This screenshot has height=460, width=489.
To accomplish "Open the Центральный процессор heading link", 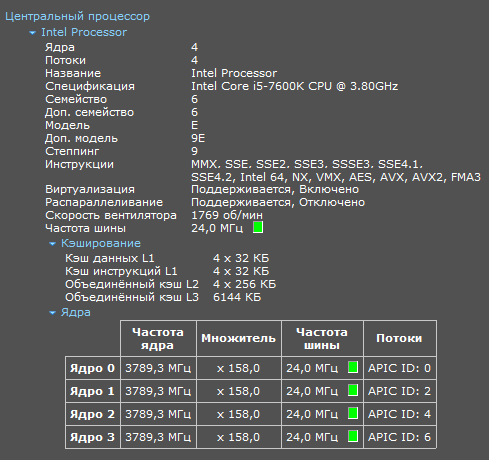I will point(77,16).
